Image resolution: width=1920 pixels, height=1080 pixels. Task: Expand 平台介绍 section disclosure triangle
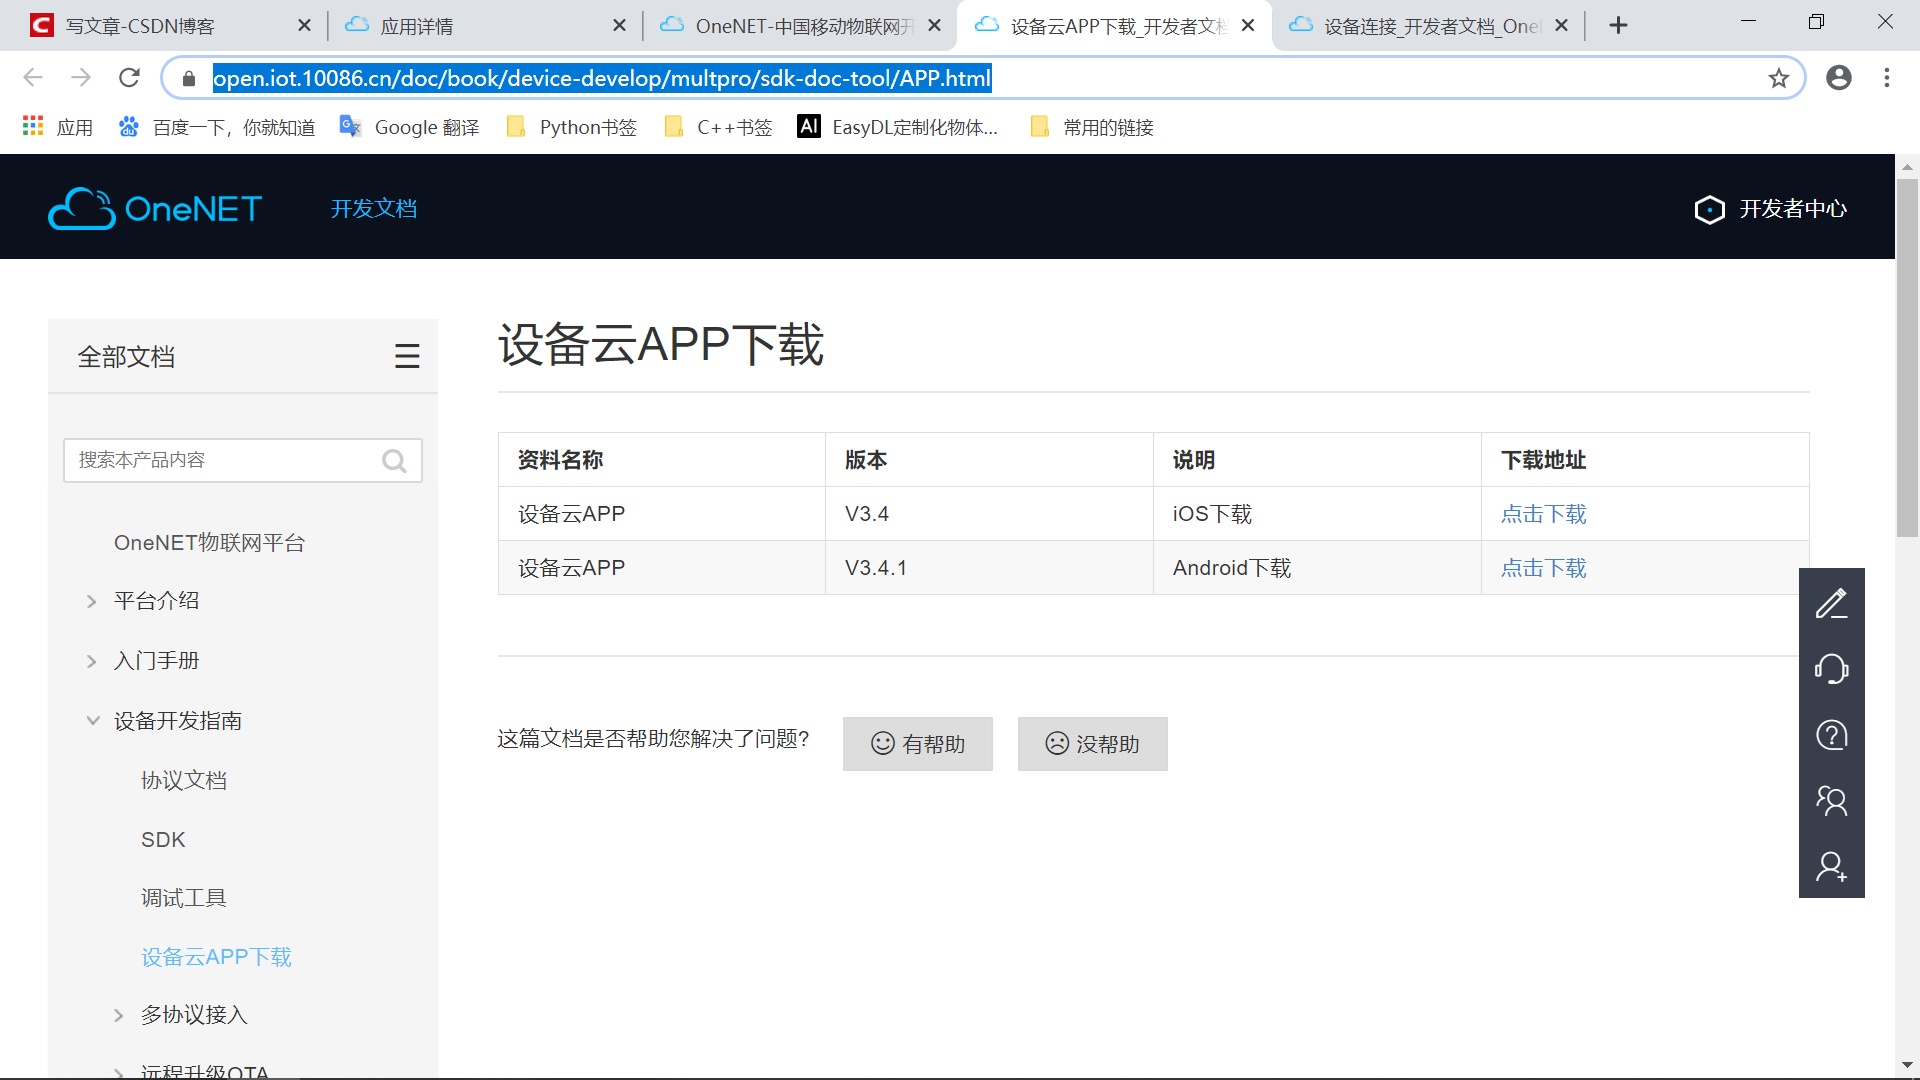pyautogui.click(x=91, y=600)
